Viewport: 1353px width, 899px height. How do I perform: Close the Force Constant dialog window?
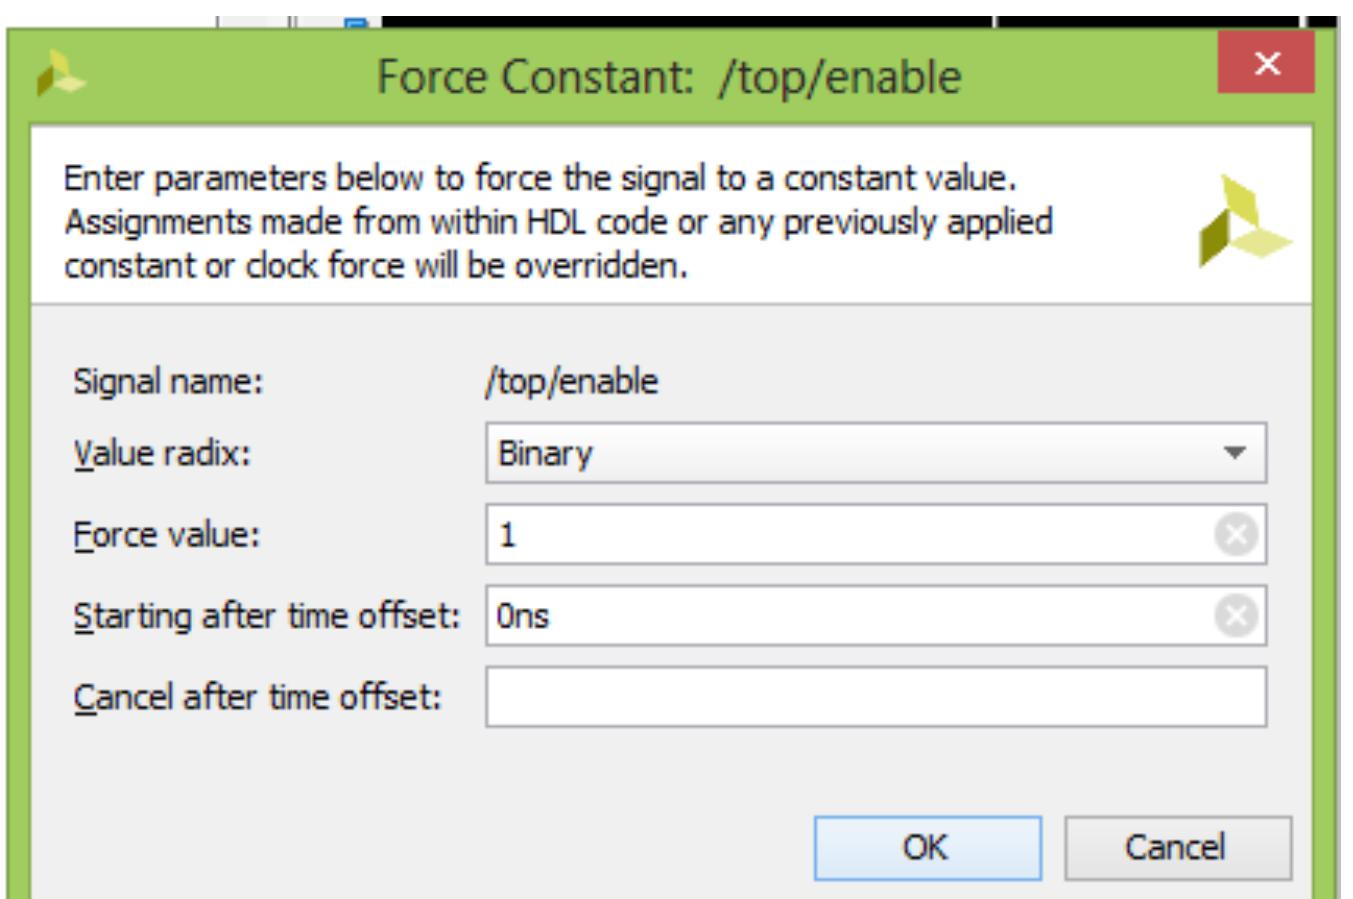[x=1266, y=65]
